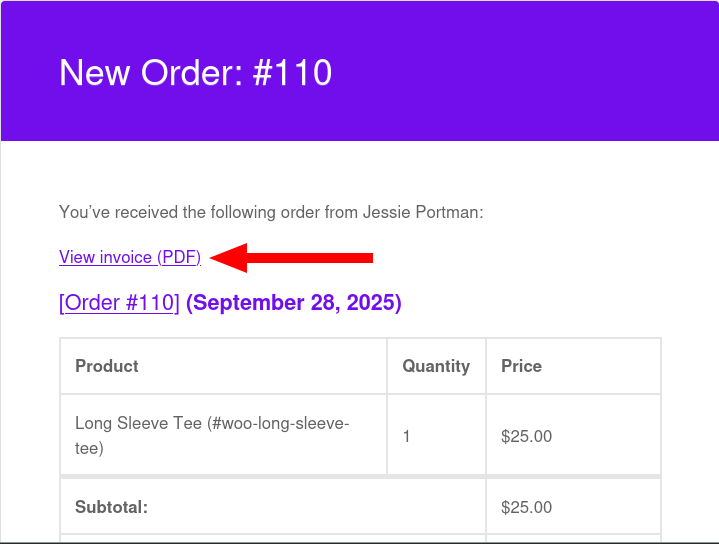Open the View invoice (PDF) link

tap(129, 257)
